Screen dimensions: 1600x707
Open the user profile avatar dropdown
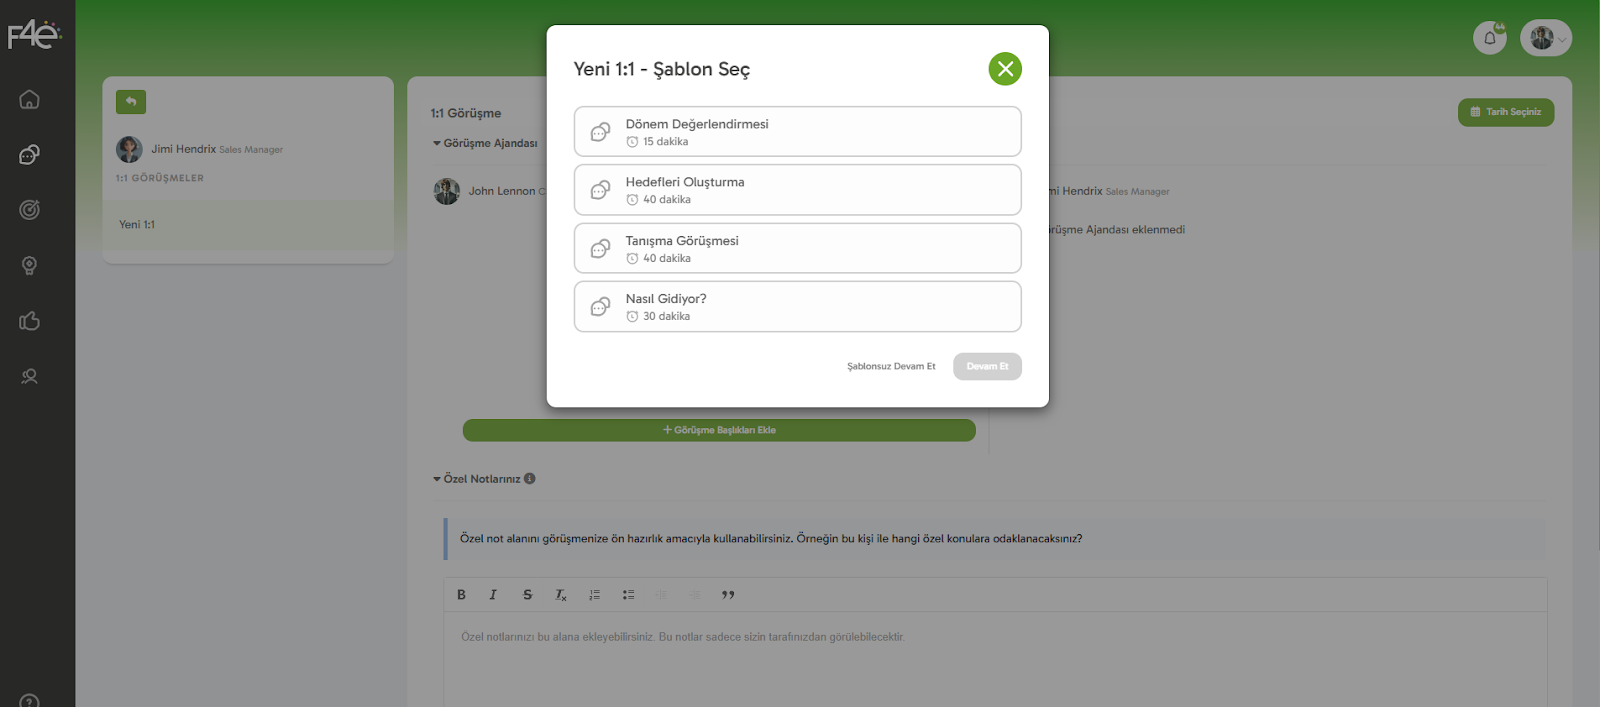pyautogui.click(x=1546, y=38)
